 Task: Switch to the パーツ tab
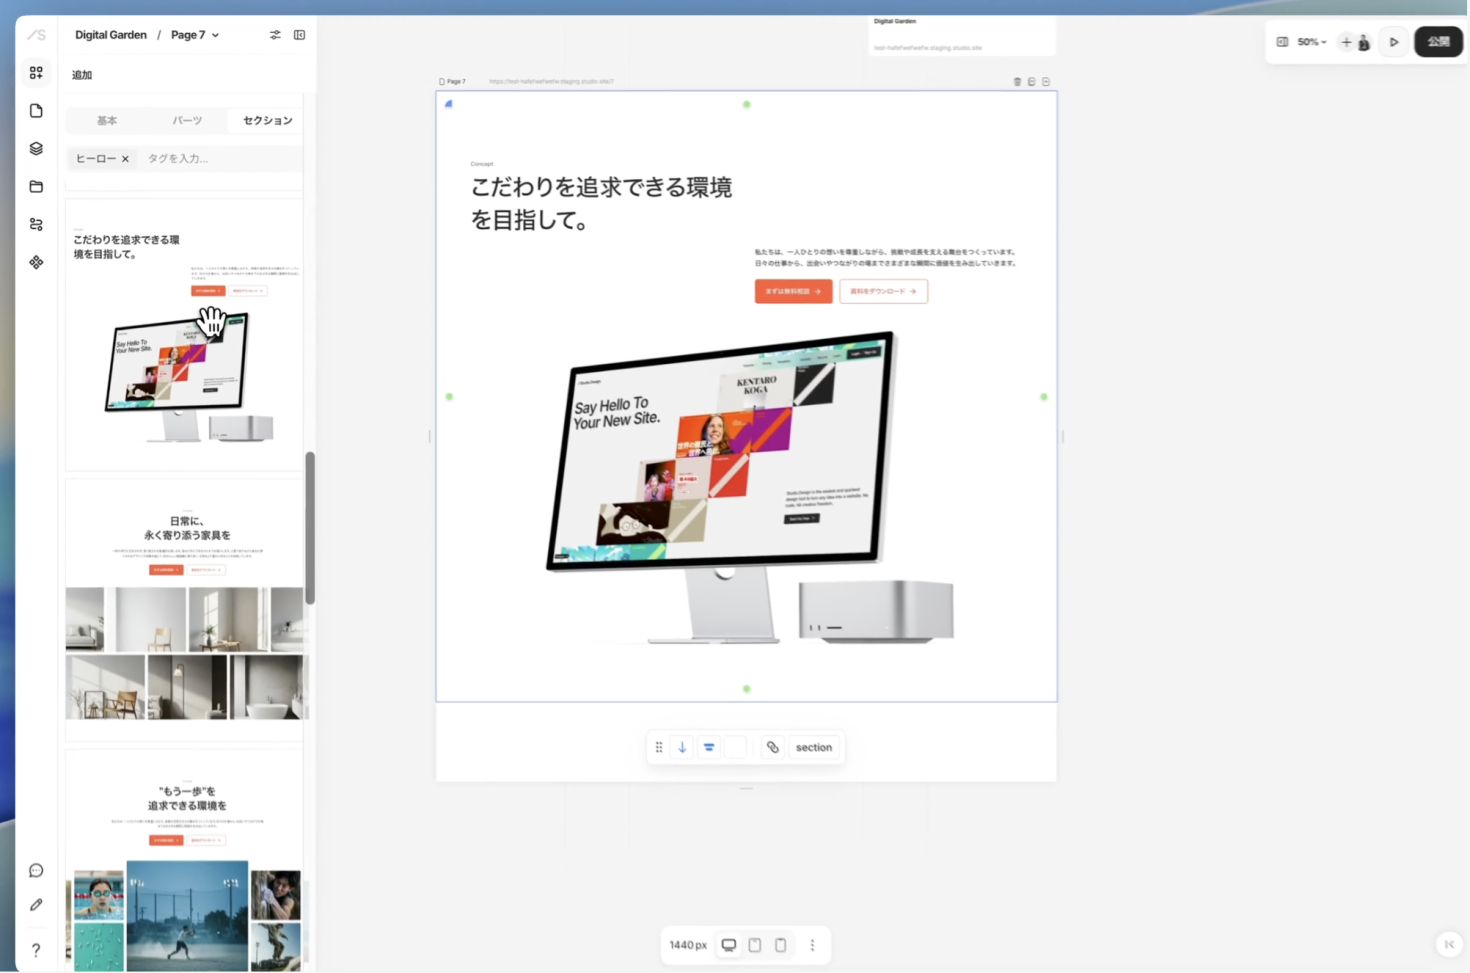187,121
